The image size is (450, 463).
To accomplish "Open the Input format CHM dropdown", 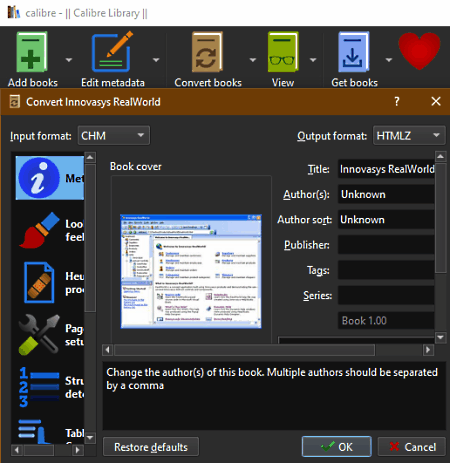I will (114, 136).
